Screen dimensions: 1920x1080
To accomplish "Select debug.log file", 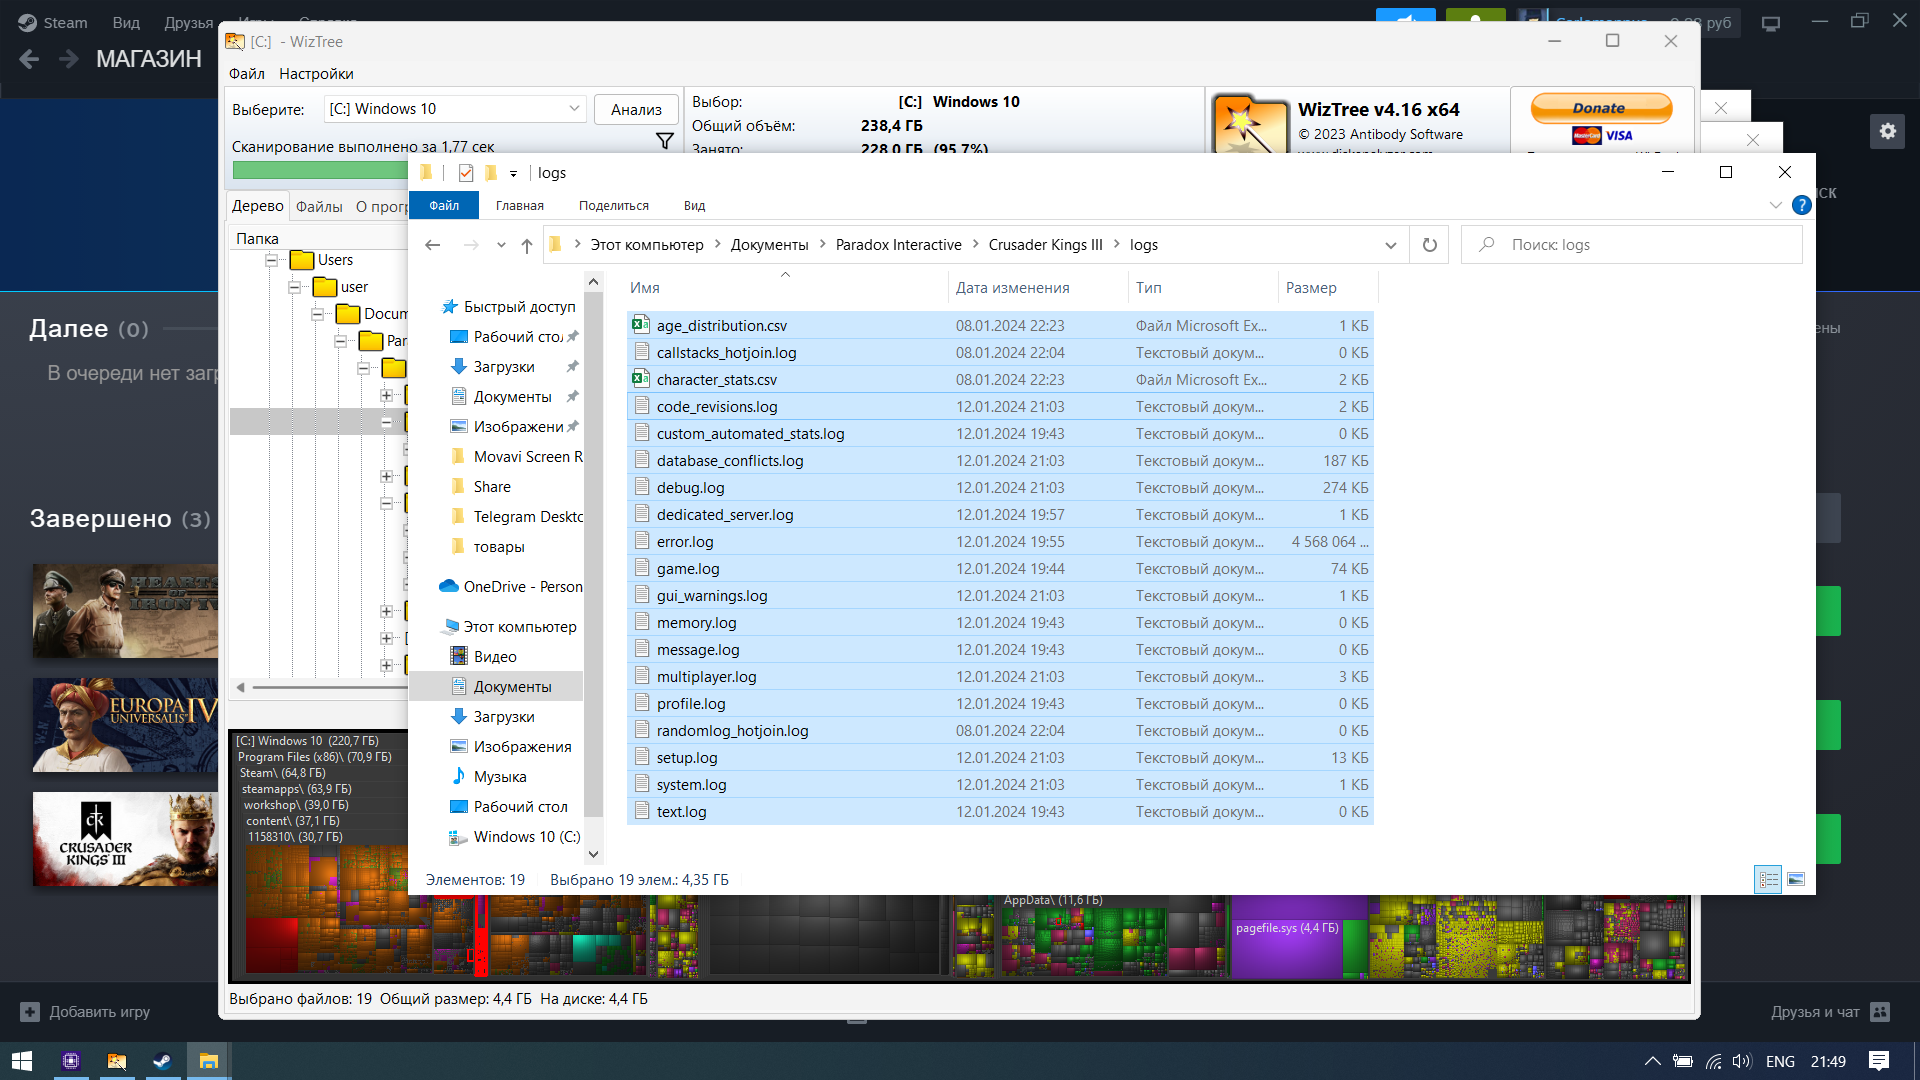I will [x=1000, y=488].
